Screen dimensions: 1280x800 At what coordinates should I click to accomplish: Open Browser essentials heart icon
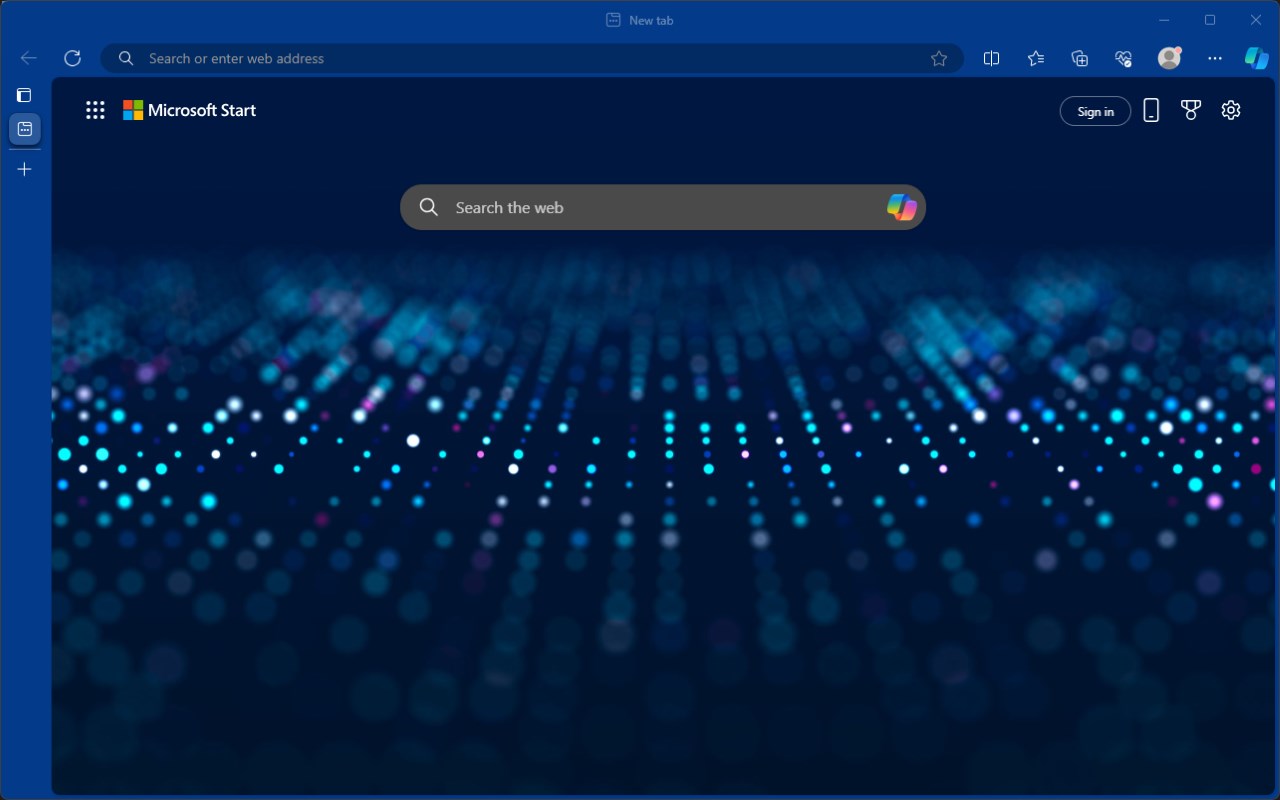pos(1124,58)
